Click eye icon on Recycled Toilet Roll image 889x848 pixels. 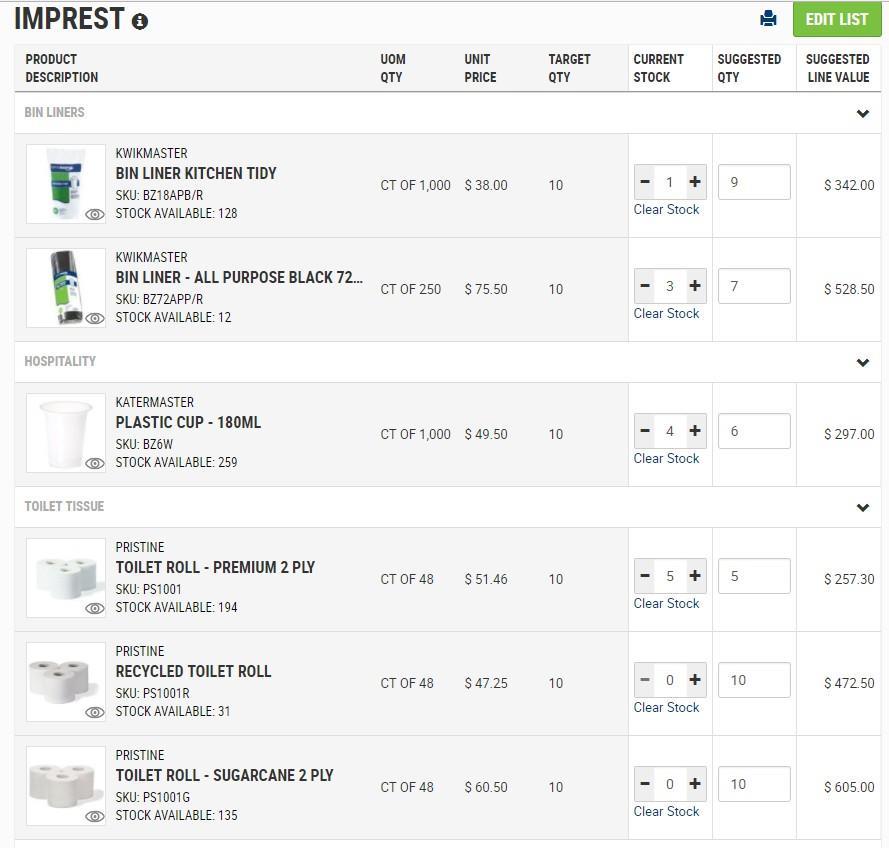[95, 712]
